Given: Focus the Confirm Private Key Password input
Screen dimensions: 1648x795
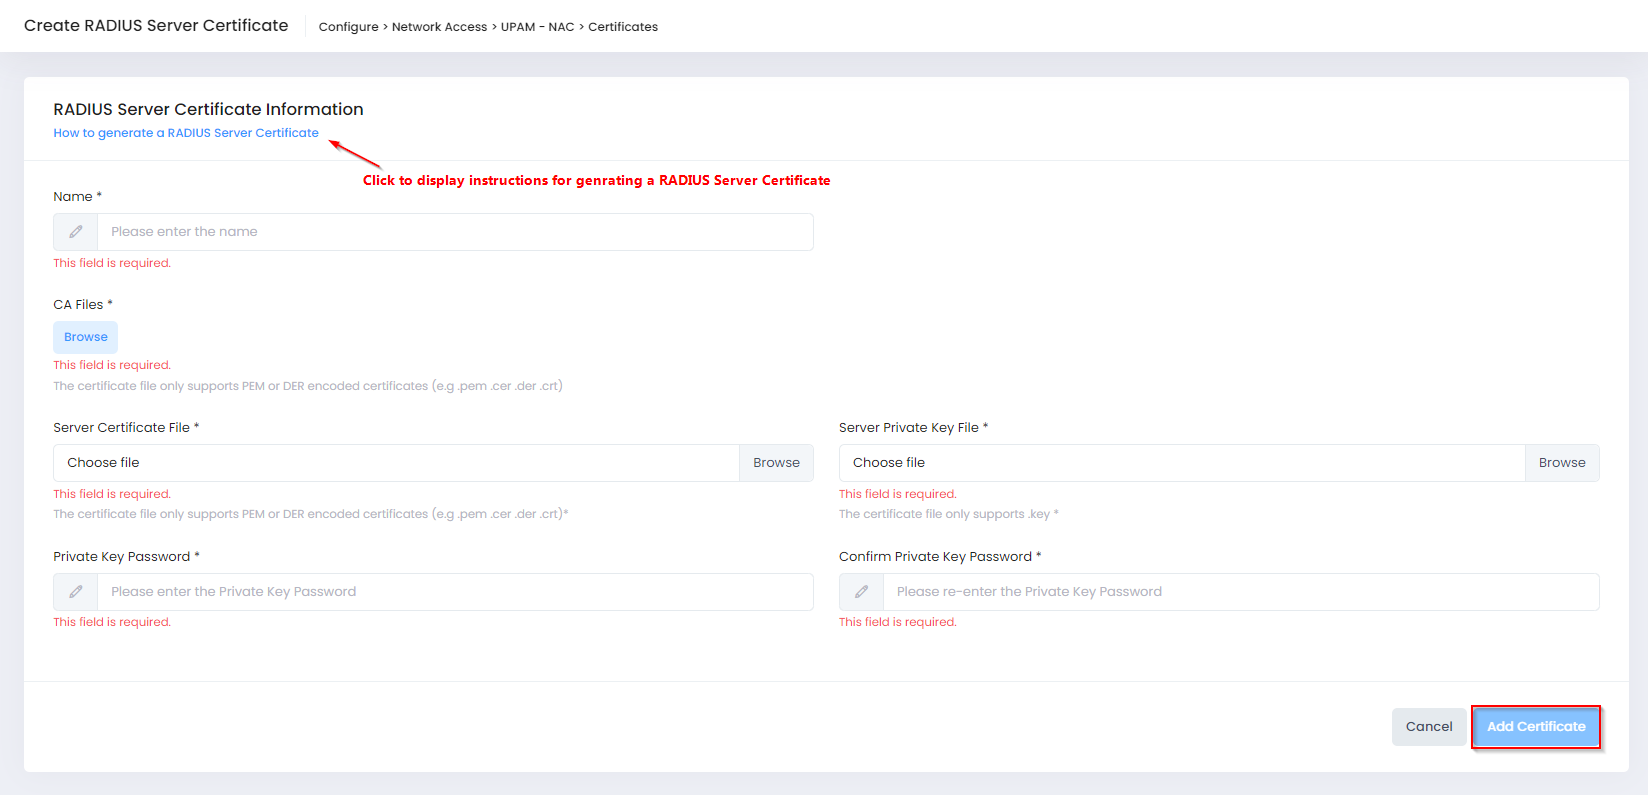Looking at the screenshot, I should pos(1240,592).
